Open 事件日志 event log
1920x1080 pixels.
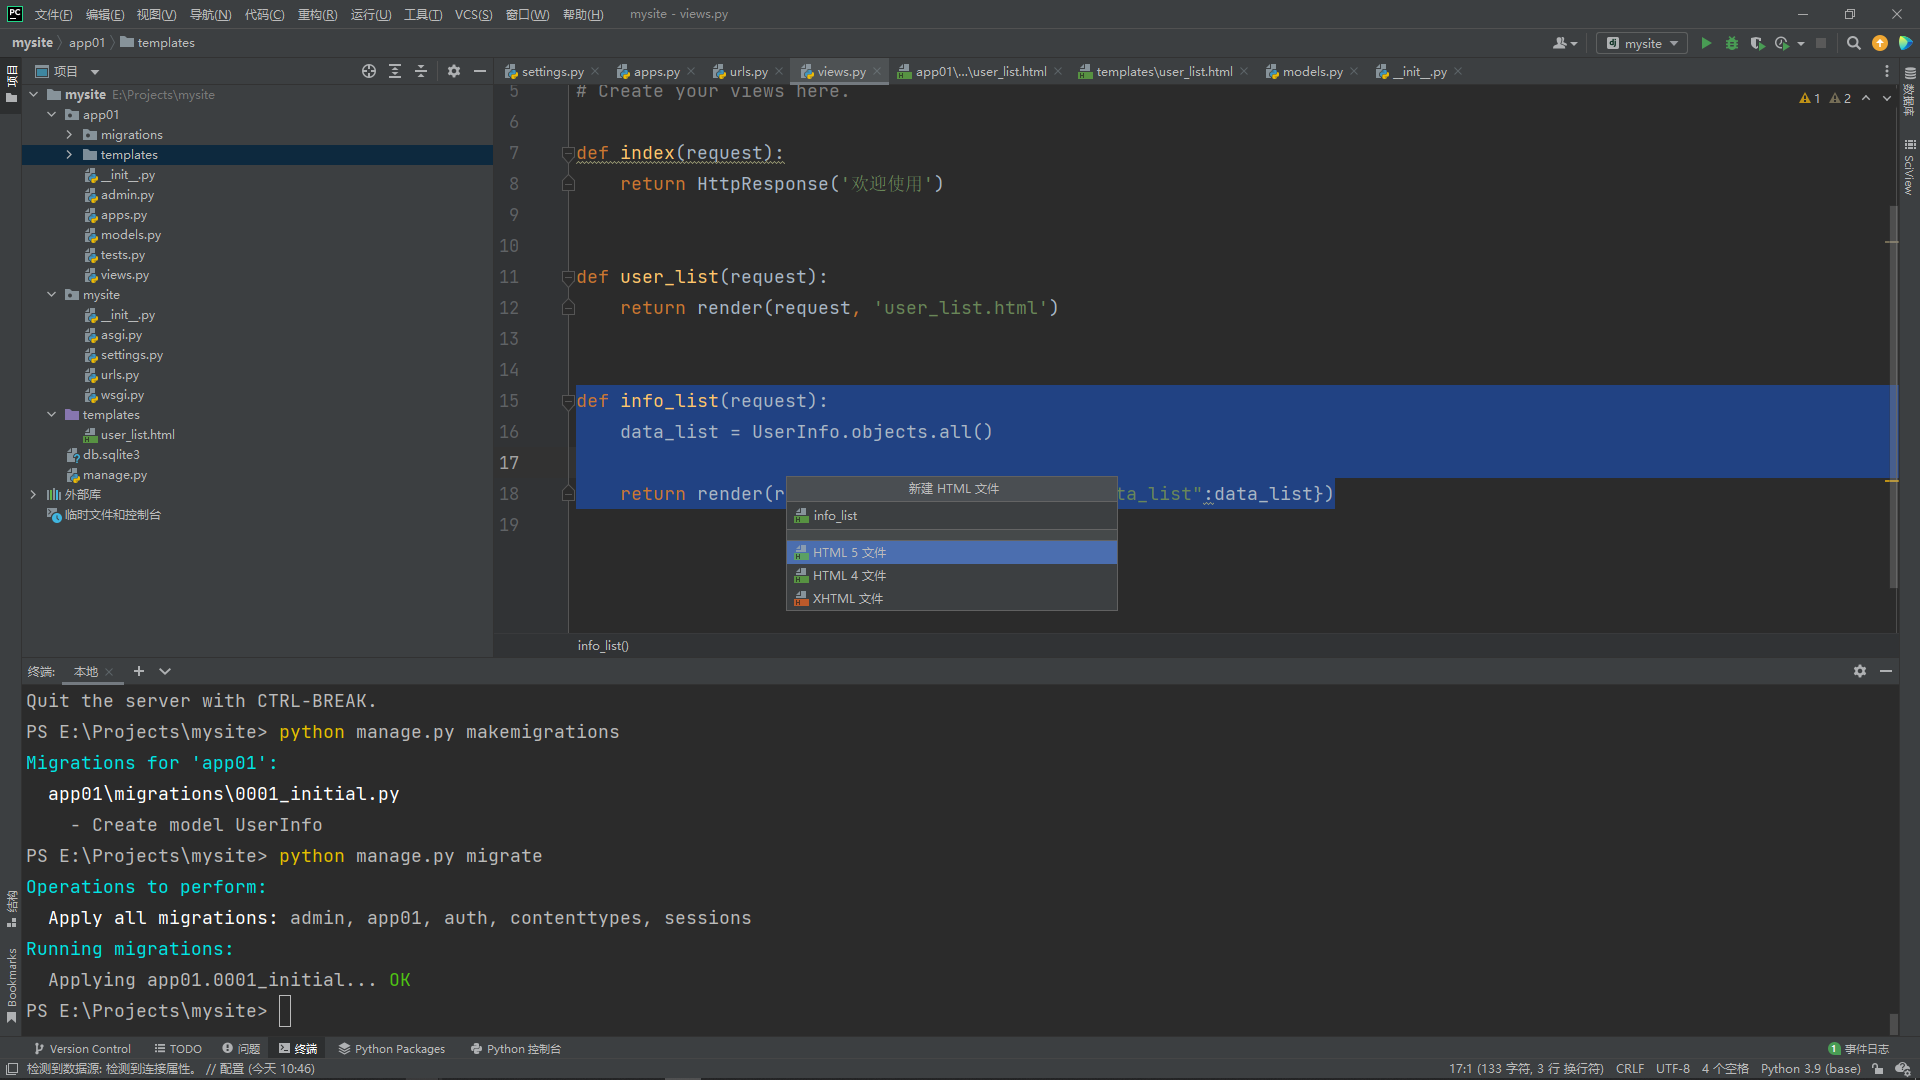pos(1858,1048)
